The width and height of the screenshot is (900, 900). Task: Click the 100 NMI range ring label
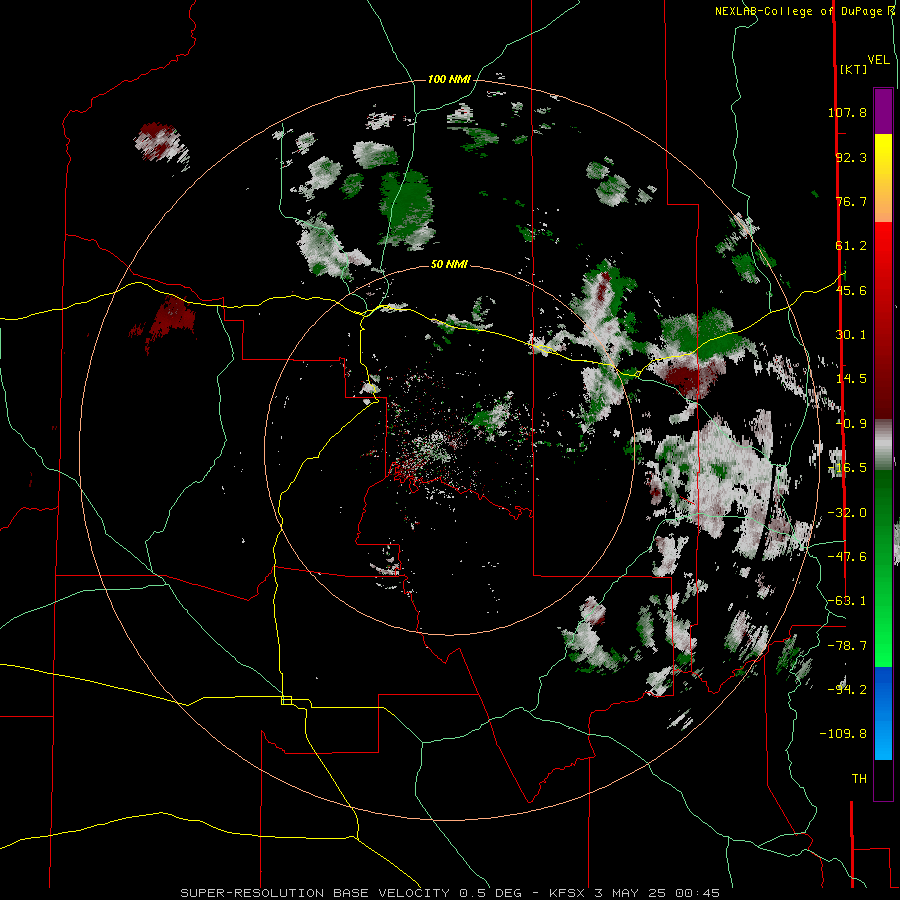(x=449, y=79)
